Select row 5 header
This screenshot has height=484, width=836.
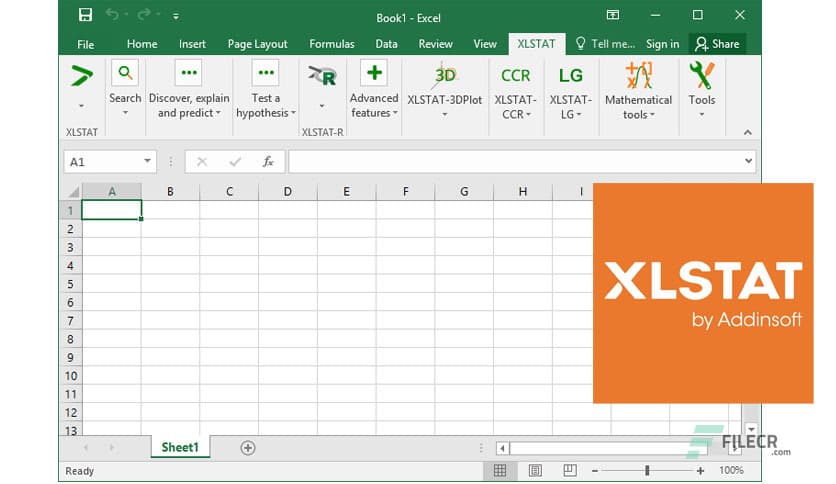70,284
